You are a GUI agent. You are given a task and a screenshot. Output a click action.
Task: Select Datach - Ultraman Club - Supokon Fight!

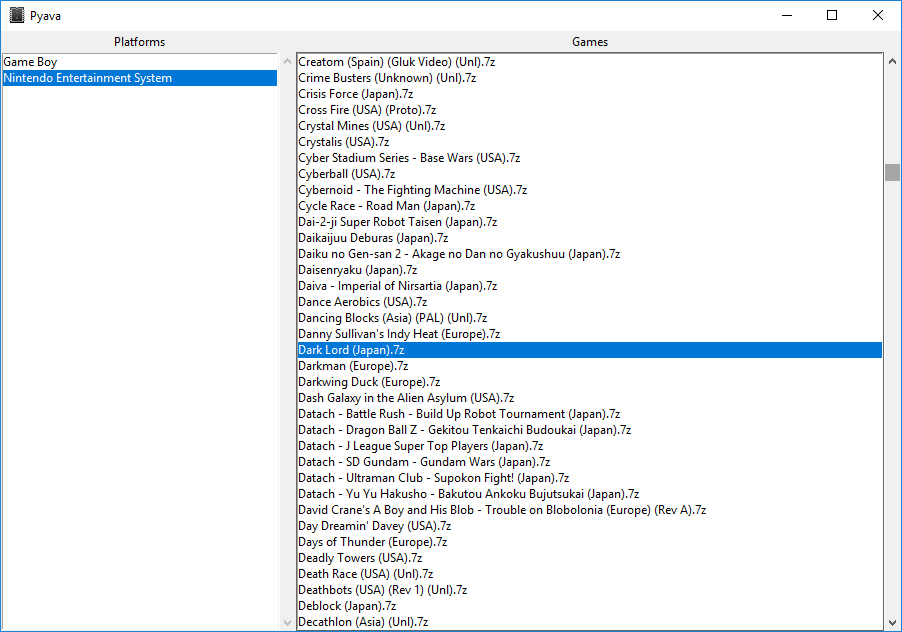(x=590, y=478)
